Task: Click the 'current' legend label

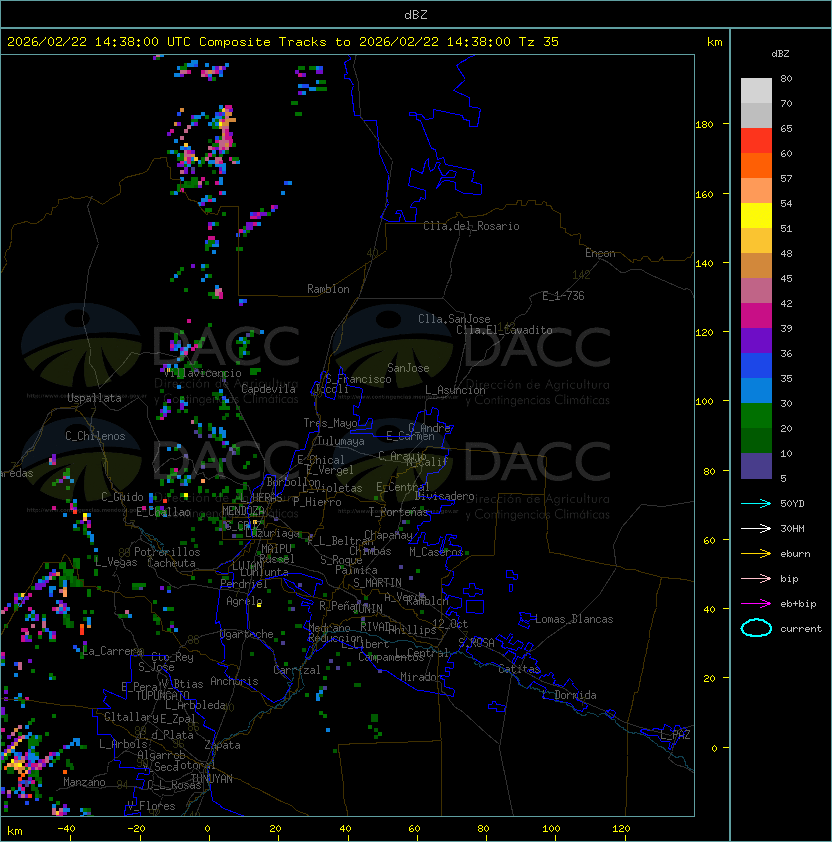Action: coord(801,628)
